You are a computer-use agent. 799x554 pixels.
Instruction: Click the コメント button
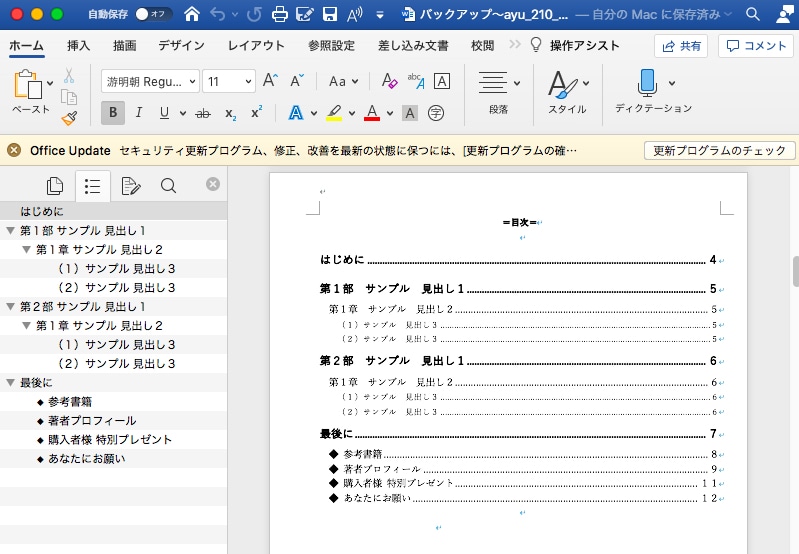coord(756,46)
